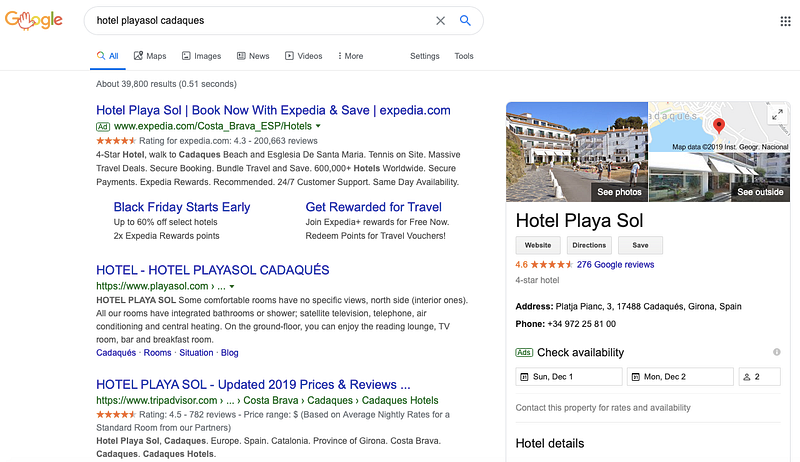
Task: Open the Rooms sitelink
Action: (x=157, y=353)
